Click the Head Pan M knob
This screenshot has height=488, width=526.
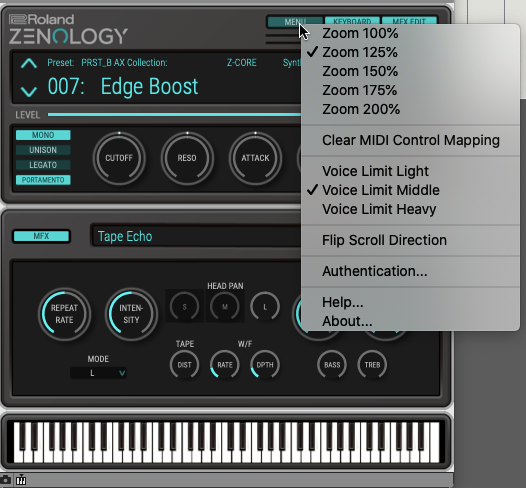point(225,307)
